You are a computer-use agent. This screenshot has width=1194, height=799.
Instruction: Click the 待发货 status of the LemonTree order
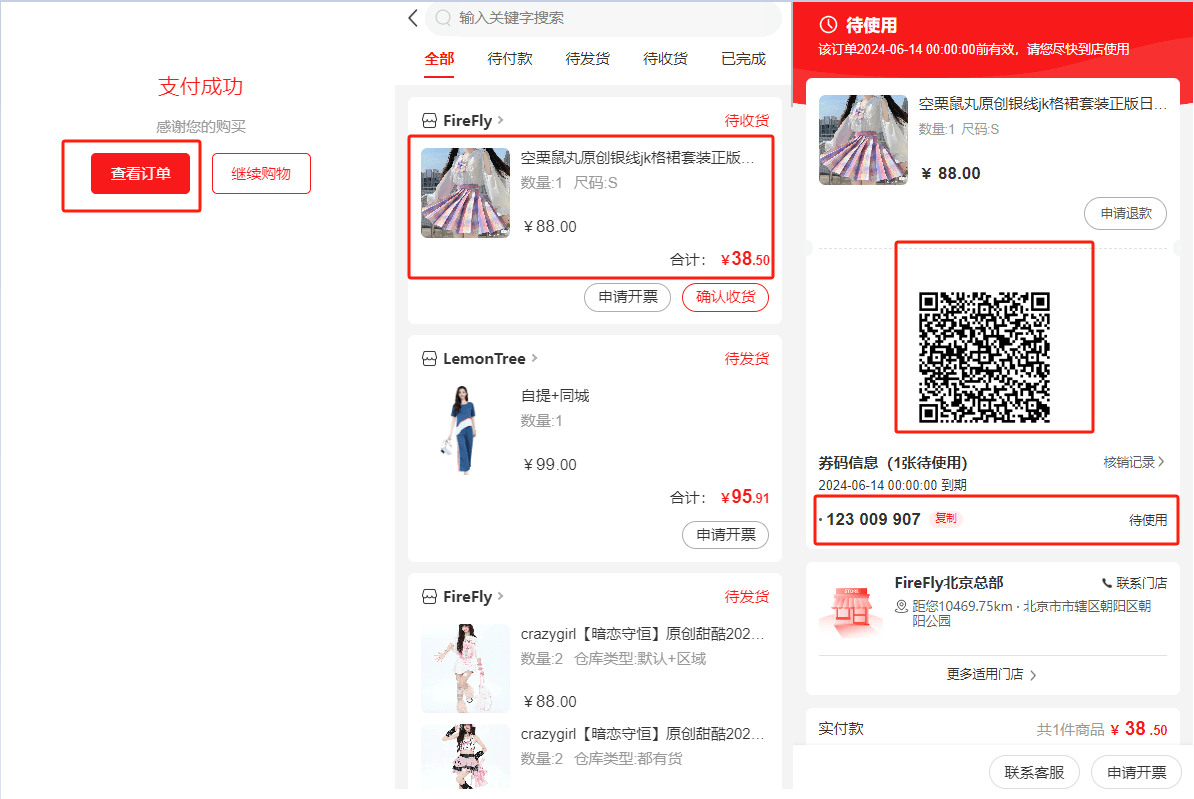(746, 358)
